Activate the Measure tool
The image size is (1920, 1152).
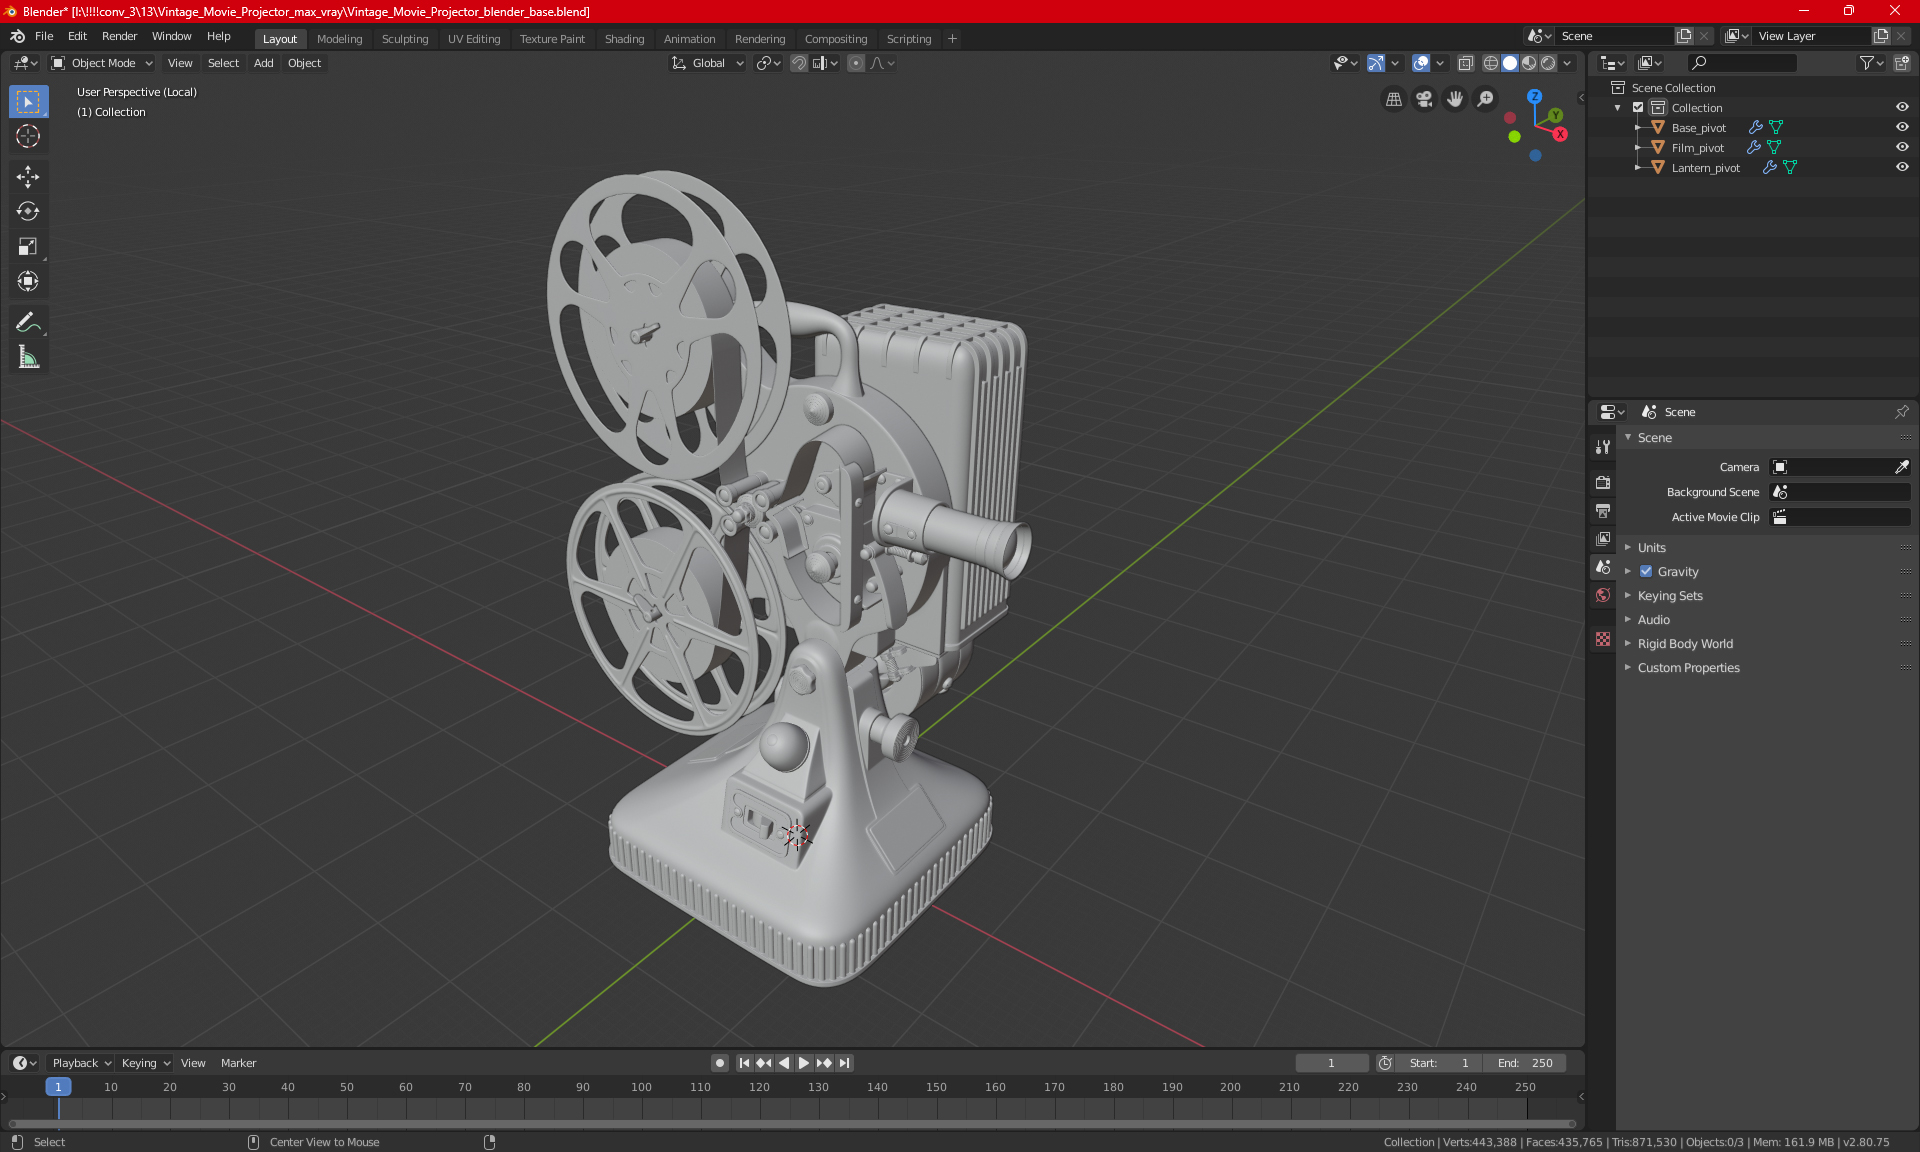tap(28, 358)
